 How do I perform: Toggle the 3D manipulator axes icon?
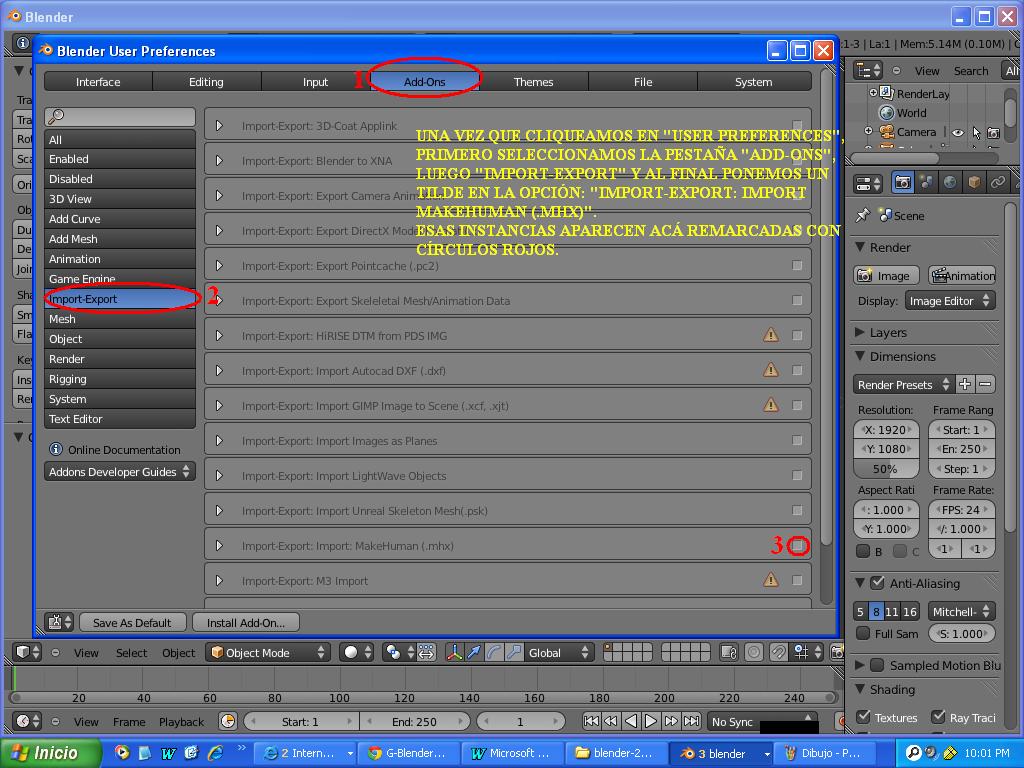pos(455,652)
